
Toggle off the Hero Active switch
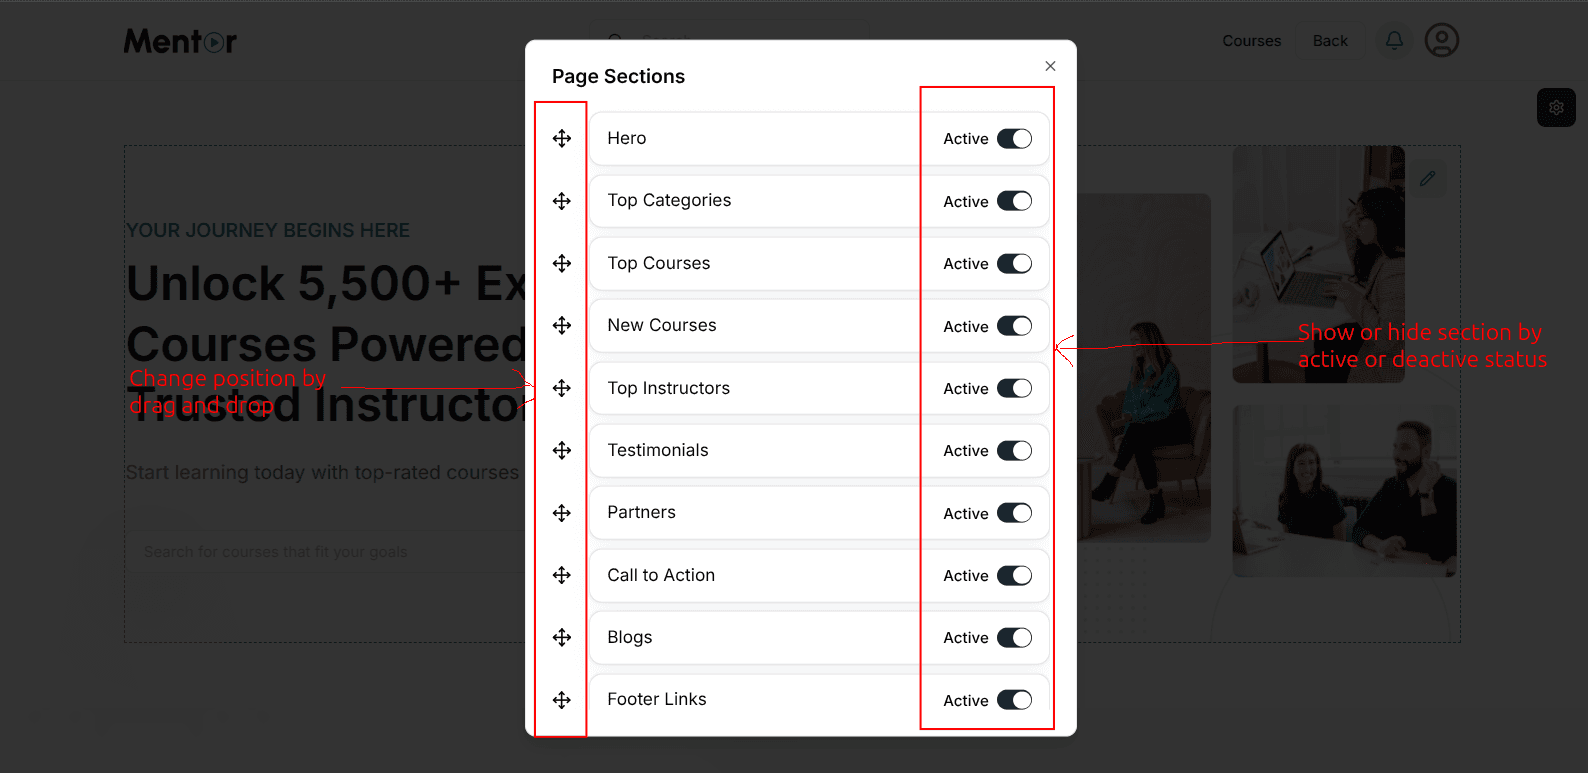tap(1015, 138)
